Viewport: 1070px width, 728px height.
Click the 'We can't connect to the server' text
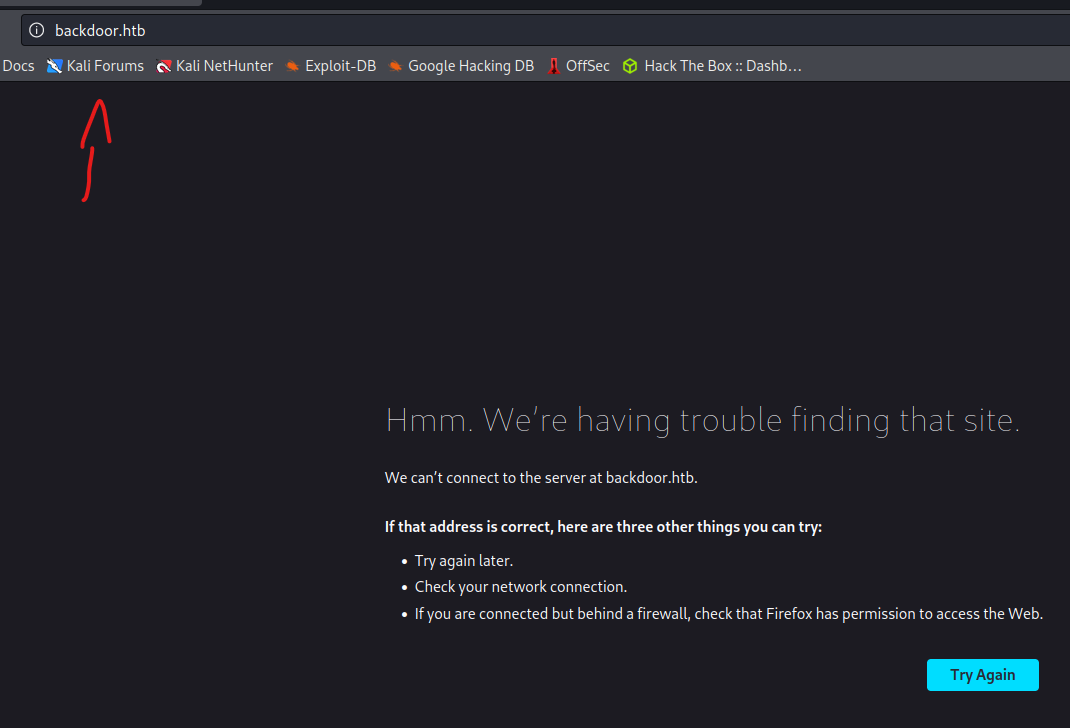tap(541, 478)
